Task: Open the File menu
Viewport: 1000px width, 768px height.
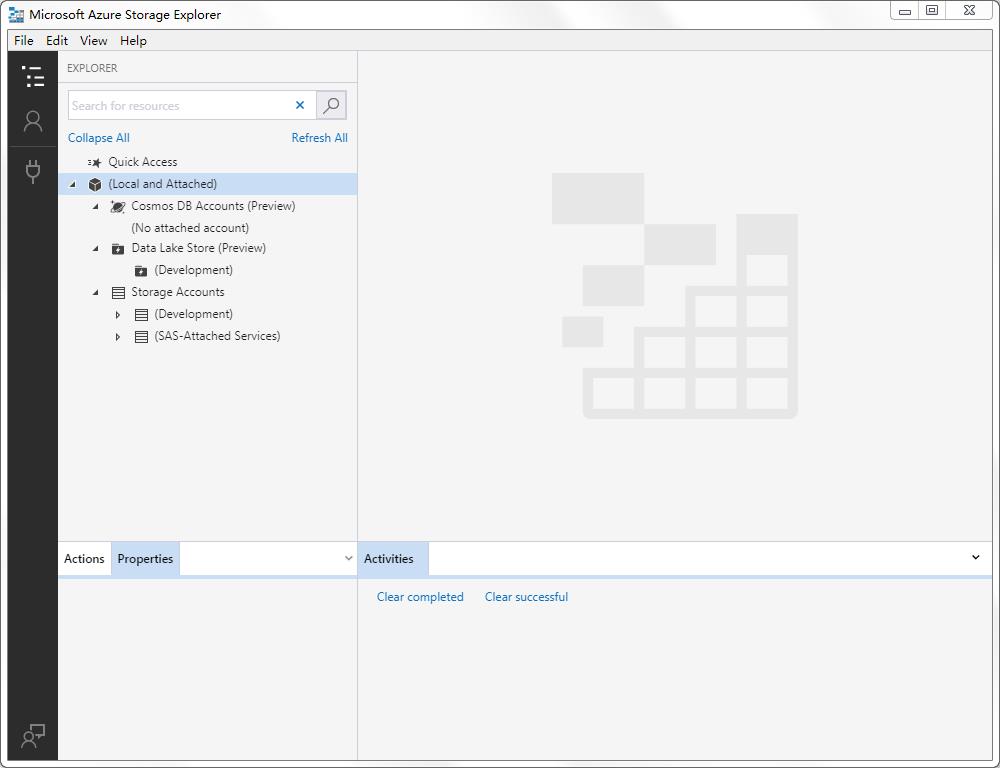Action: coord(23,41)
